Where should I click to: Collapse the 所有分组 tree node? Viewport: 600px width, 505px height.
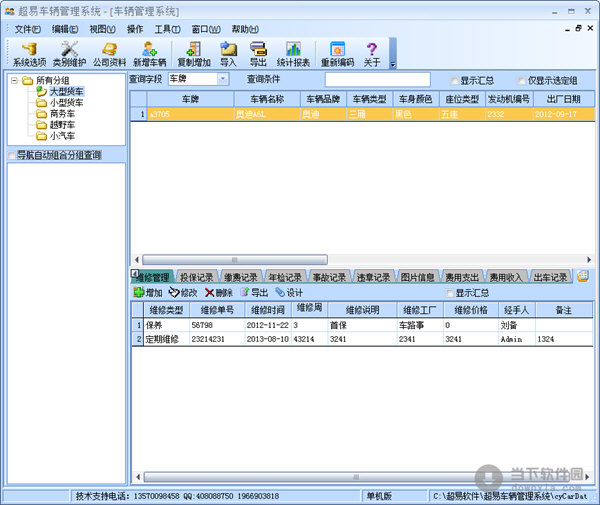click(13, 80)
